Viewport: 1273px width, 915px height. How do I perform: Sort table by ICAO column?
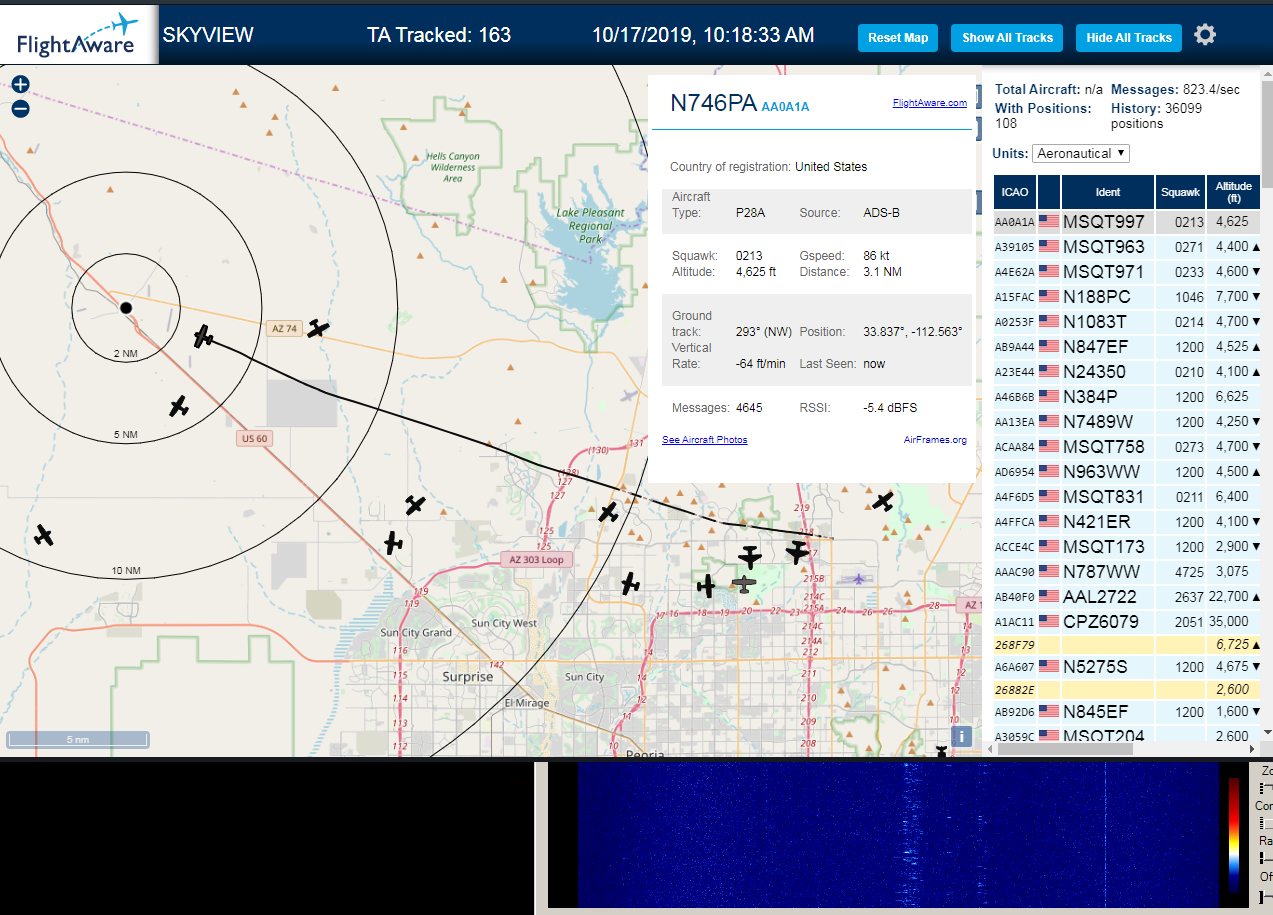point(1015,192)
